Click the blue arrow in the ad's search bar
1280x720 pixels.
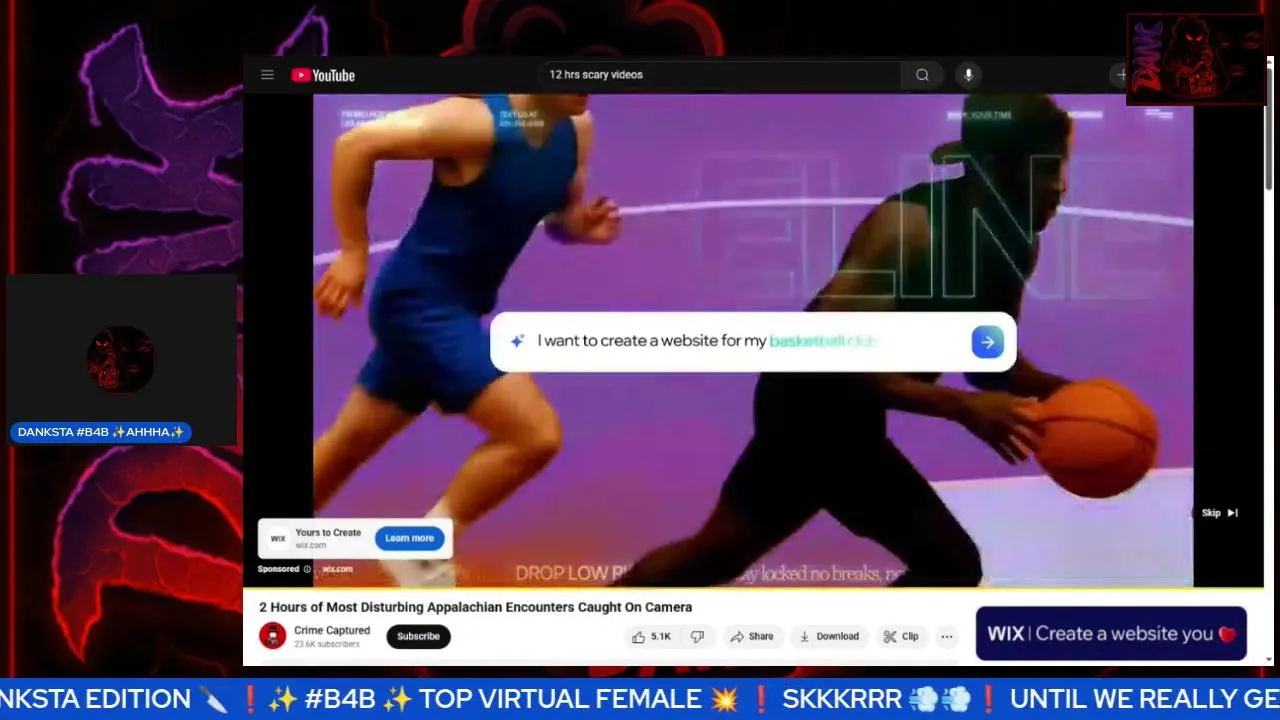coord(987,342)
